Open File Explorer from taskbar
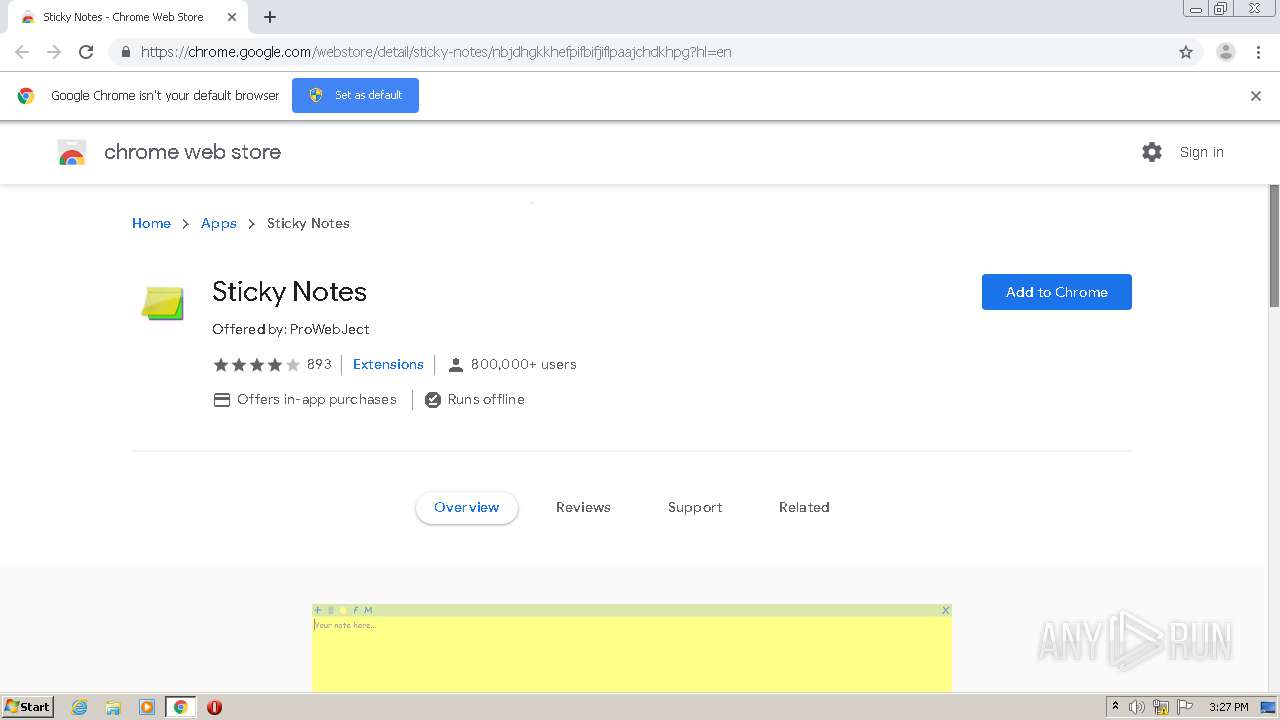Screen dimensions: 1280x720 [x=113, y=707]
